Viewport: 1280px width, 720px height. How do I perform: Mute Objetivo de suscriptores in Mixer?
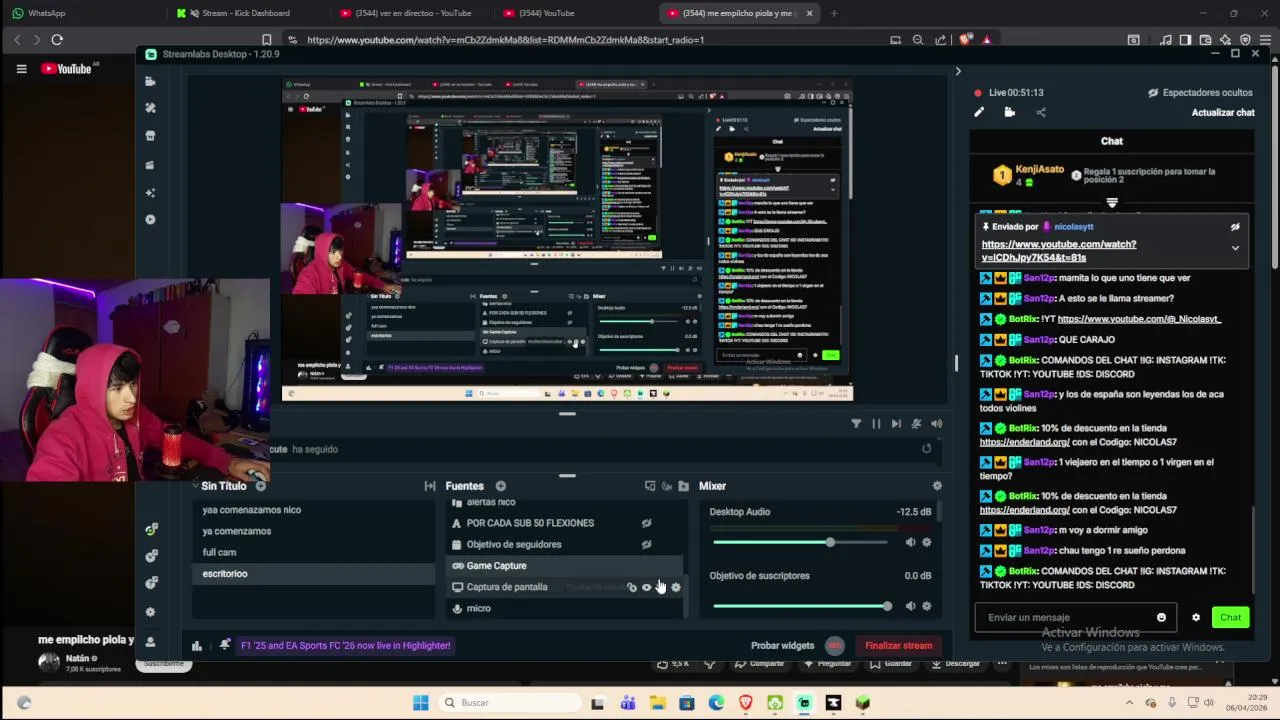(x=910, y=606)
